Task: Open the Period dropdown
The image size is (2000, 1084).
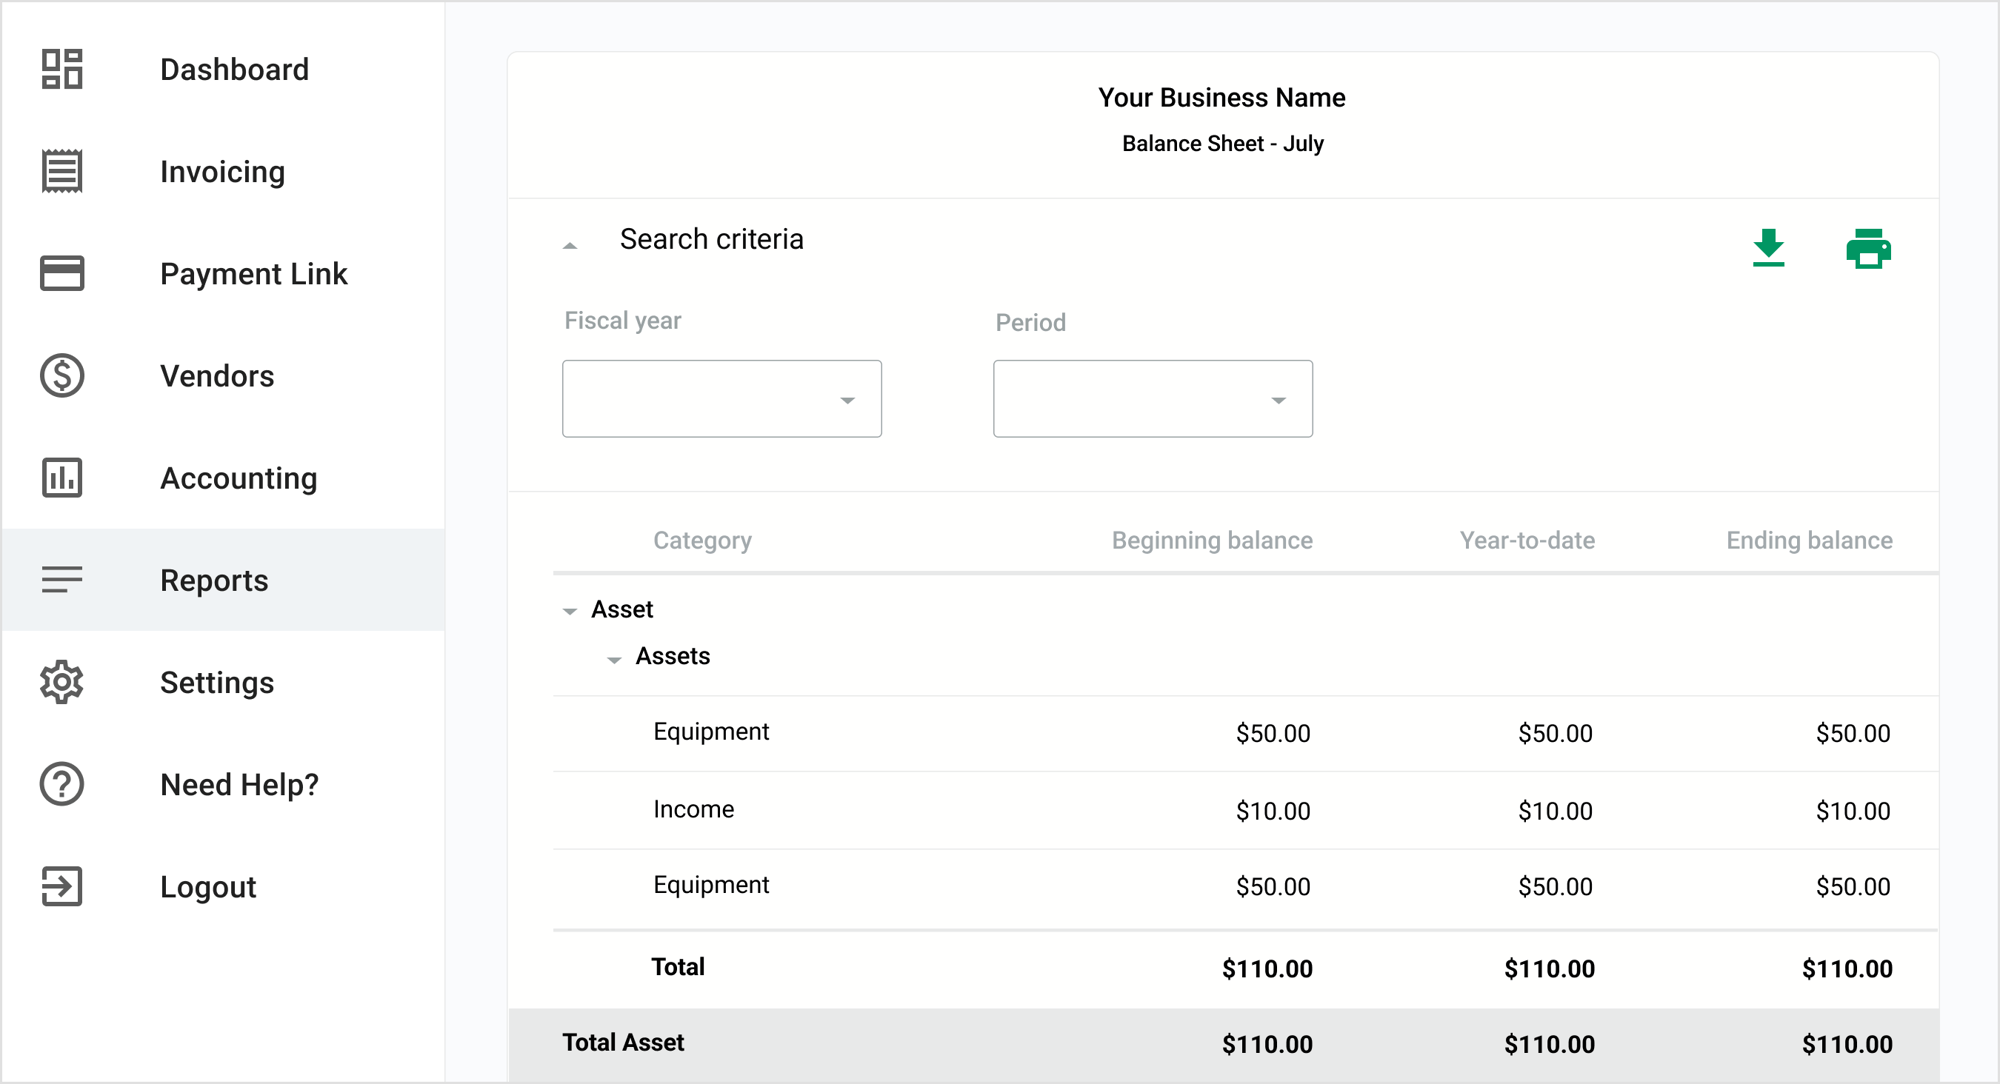Action: coord(1150,398)
